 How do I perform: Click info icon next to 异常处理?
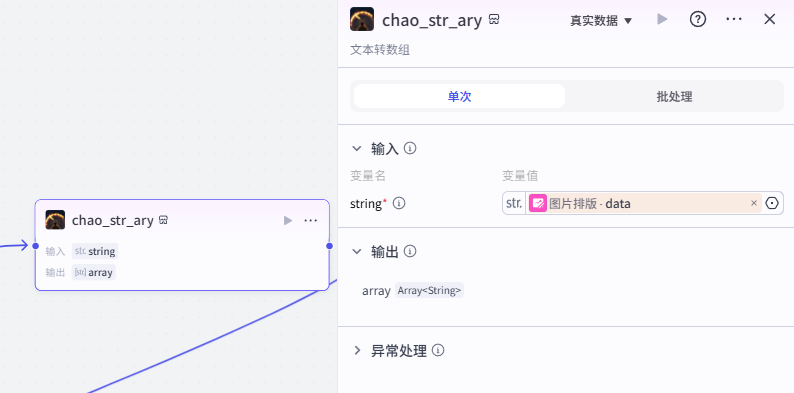439,350
